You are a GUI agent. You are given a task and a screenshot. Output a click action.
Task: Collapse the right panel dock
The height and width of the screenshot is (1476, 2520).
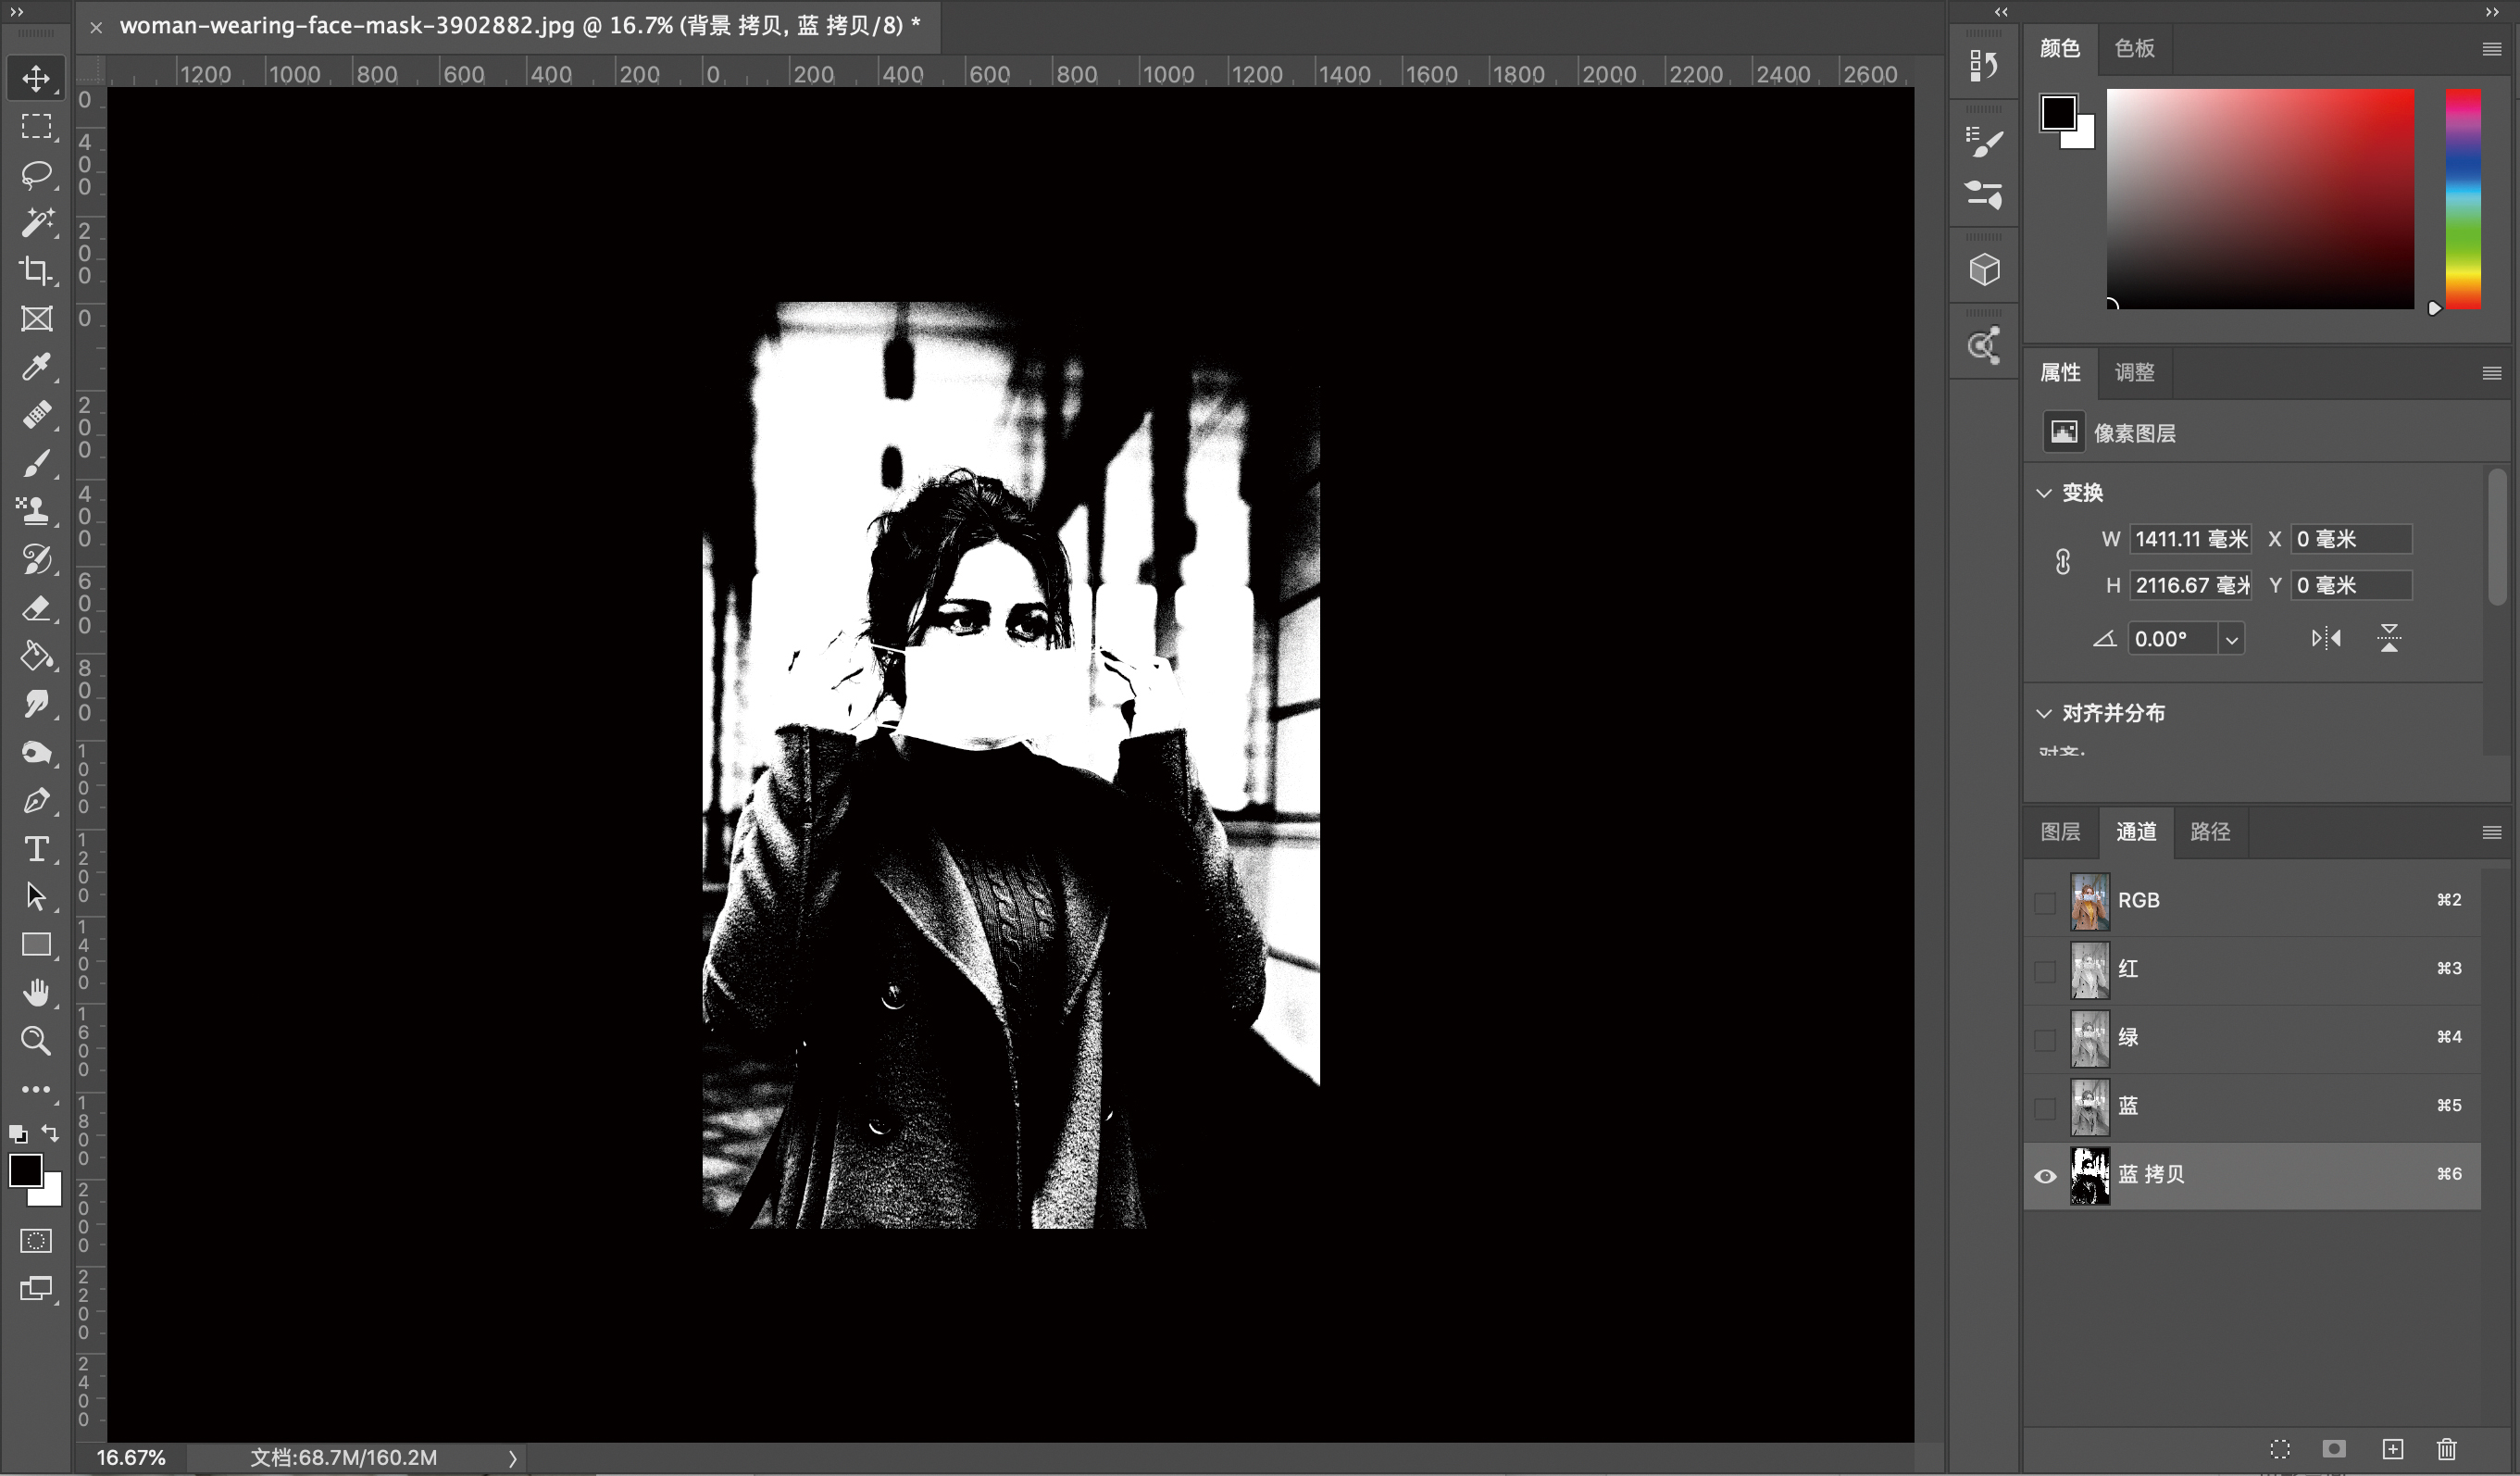2491,12
